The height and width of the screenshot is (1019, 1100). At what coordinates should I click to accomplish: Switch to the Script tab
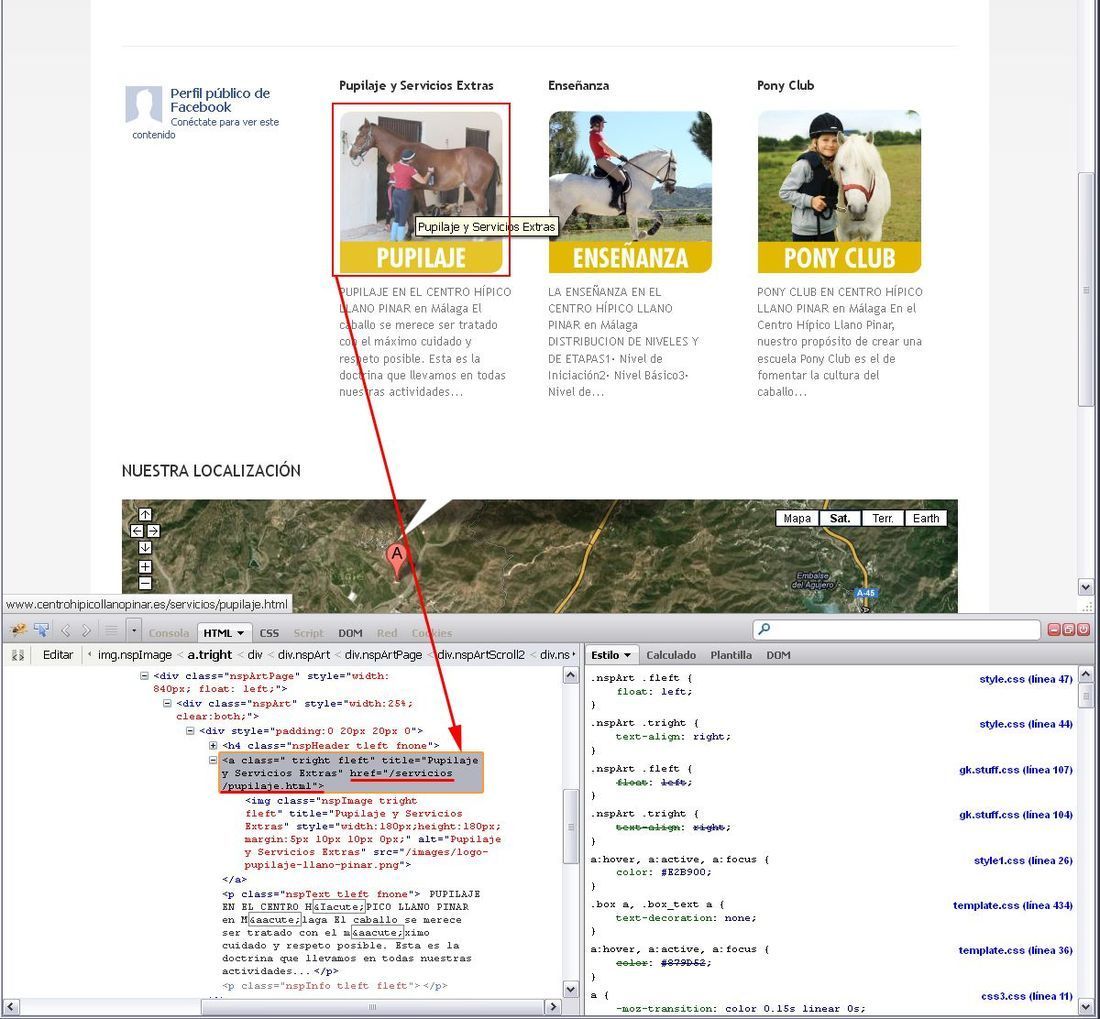(x=309, y=633)
